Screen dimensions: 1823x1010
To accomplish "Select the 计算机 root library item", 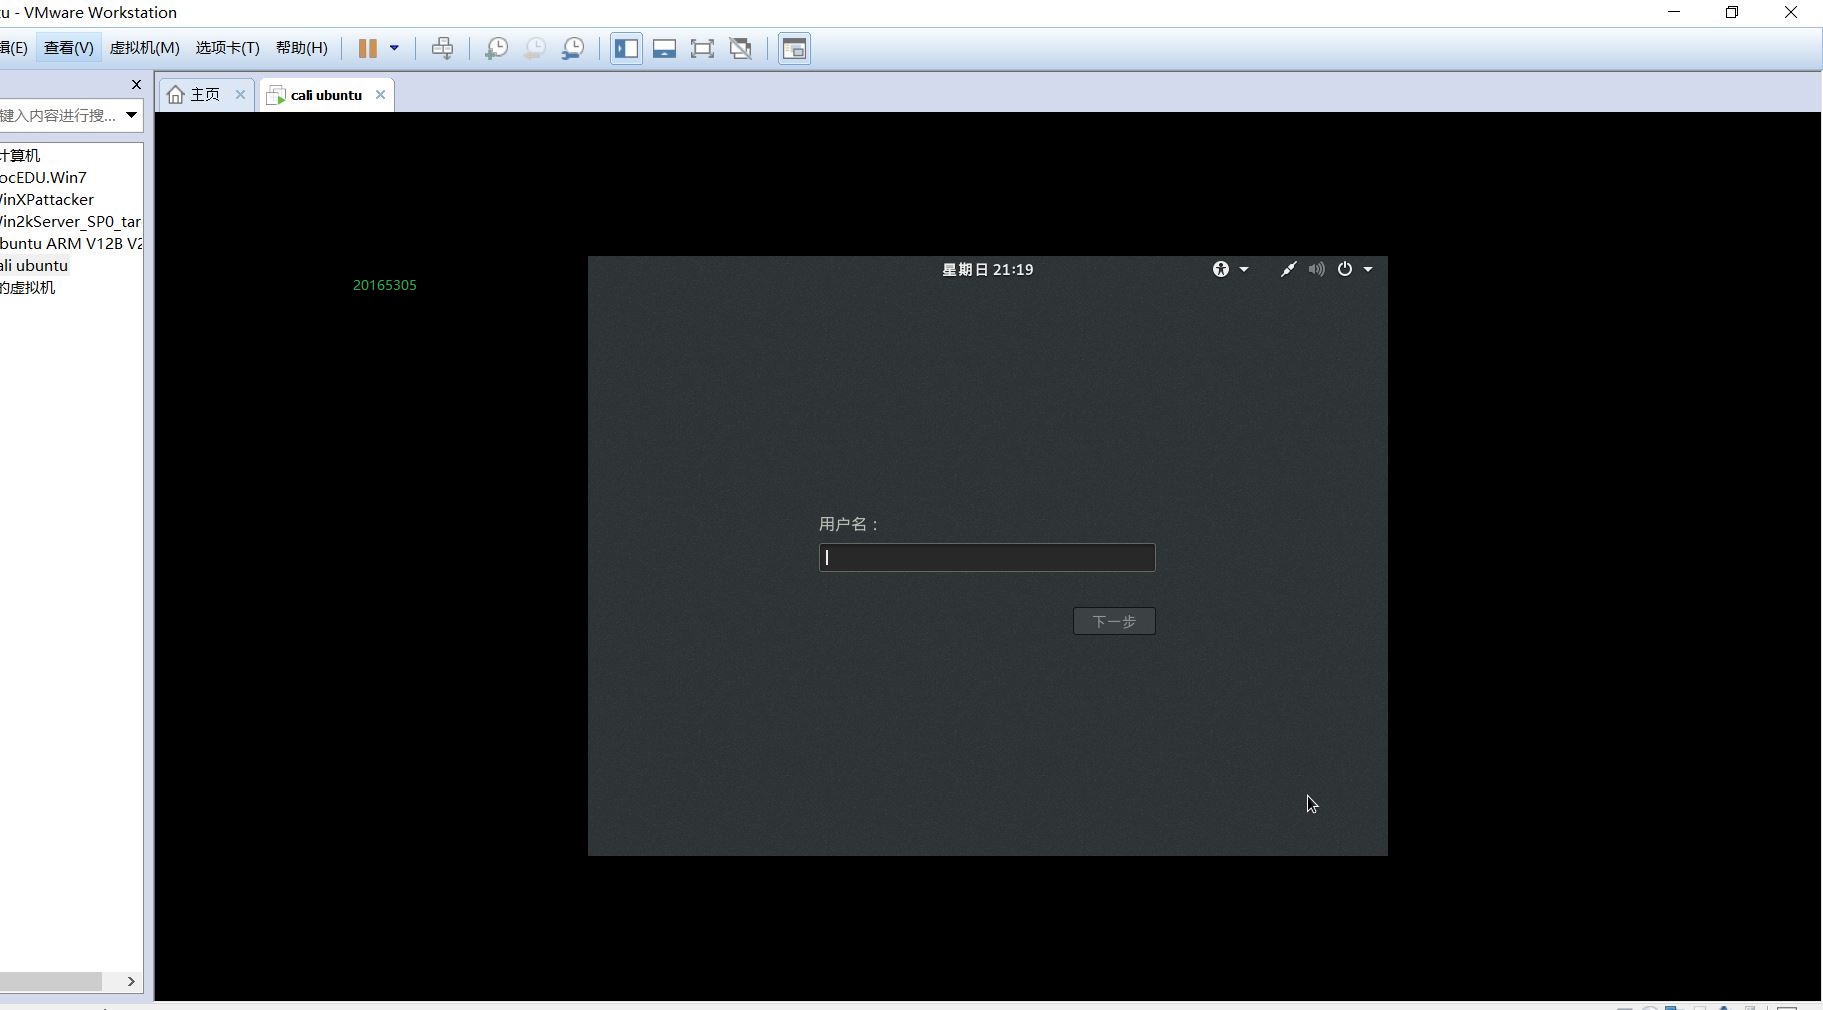I will point(20,155).
